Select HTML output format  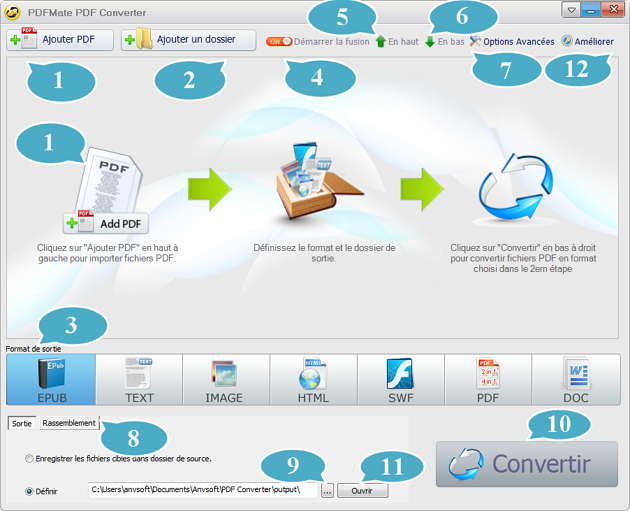click(x=313, y=379)
